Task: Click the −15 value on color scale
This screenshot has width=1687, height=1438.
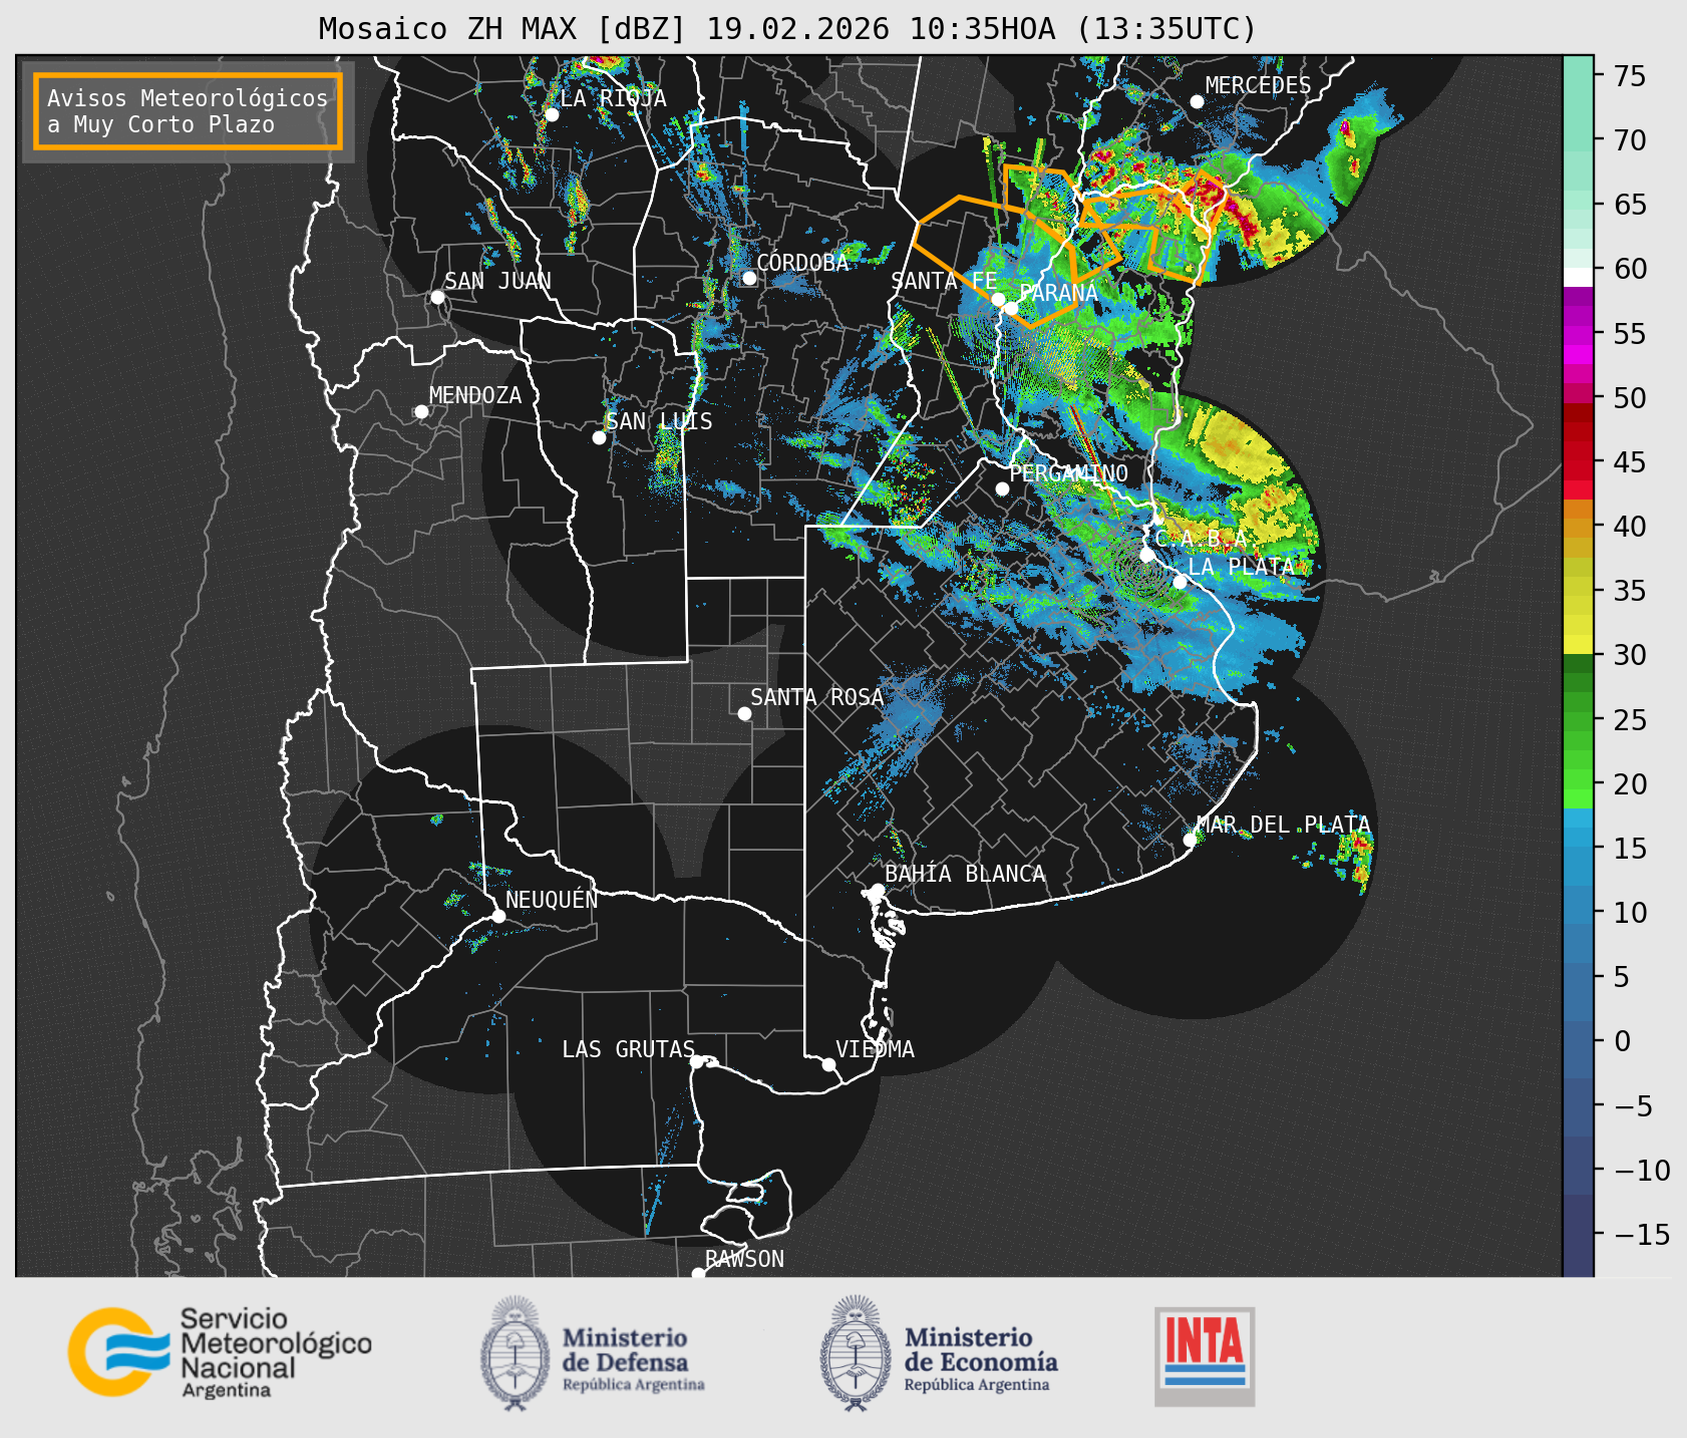Action: click(x=1640, y=1234)
